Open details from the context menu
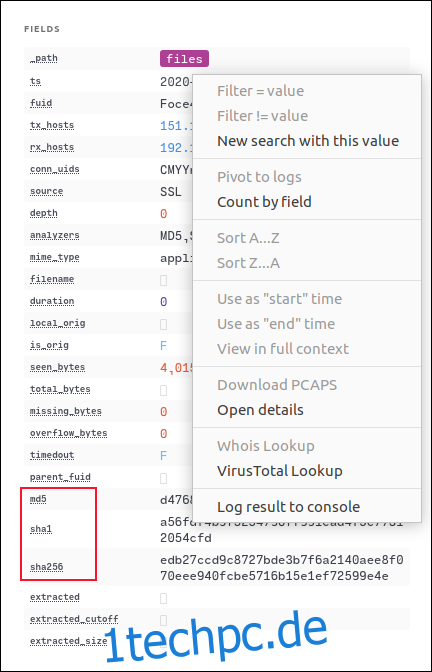Screen dimensions: 432x672 (260, 410)
